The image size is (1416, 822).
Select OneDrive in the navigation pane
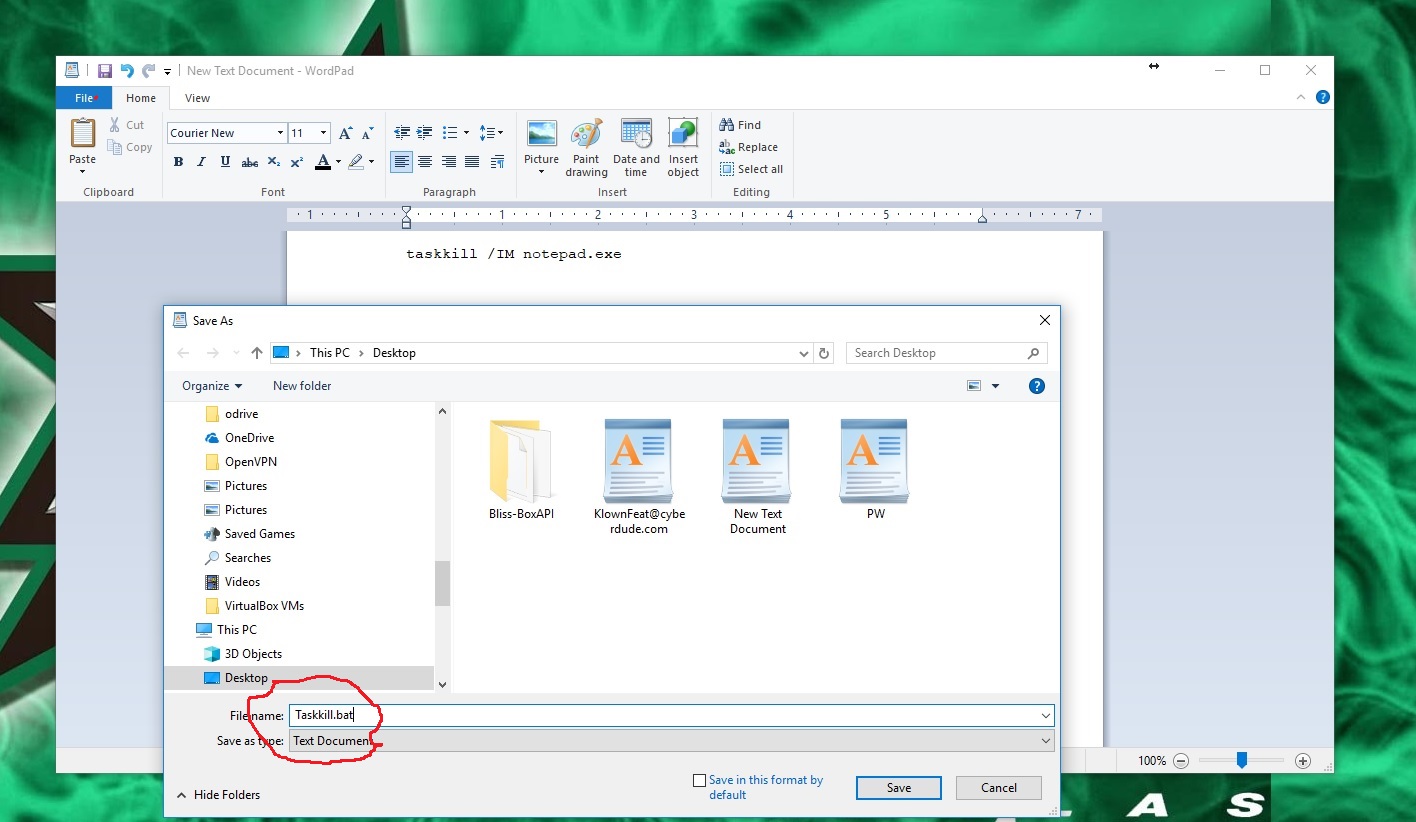249,438
